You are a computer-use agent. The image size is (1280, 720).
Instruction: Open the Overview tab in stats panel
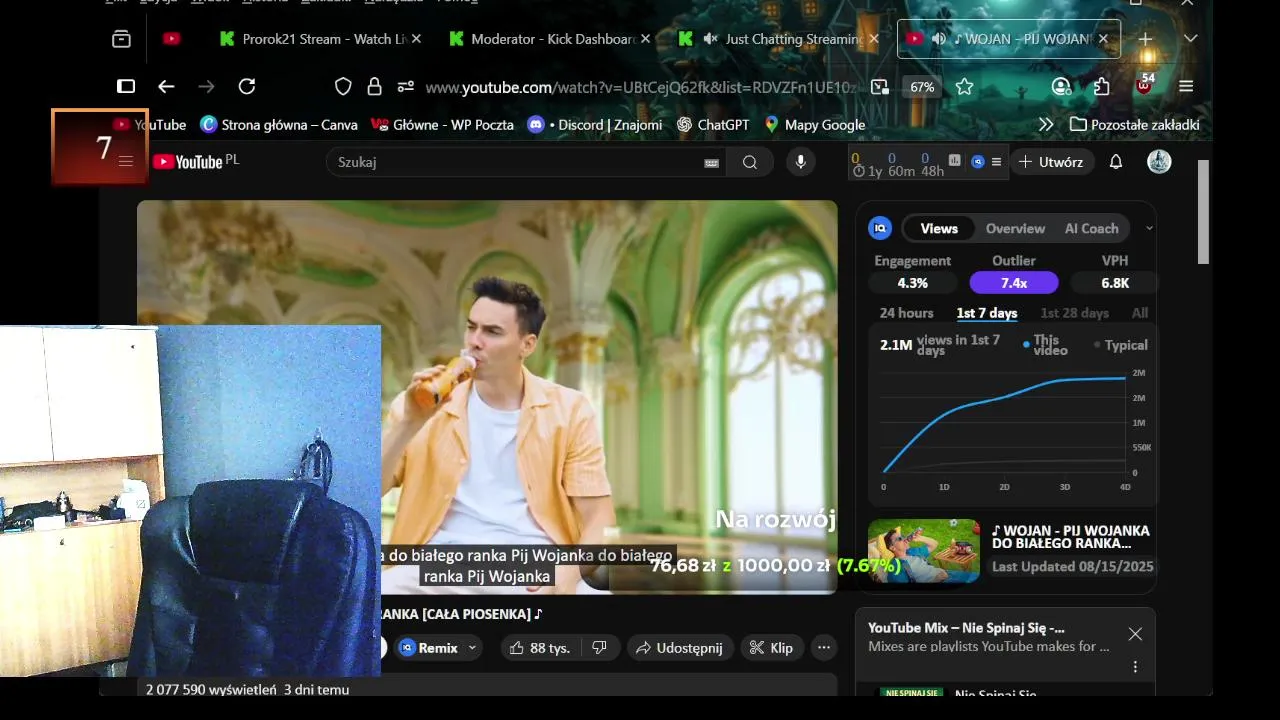(1015, 228)
